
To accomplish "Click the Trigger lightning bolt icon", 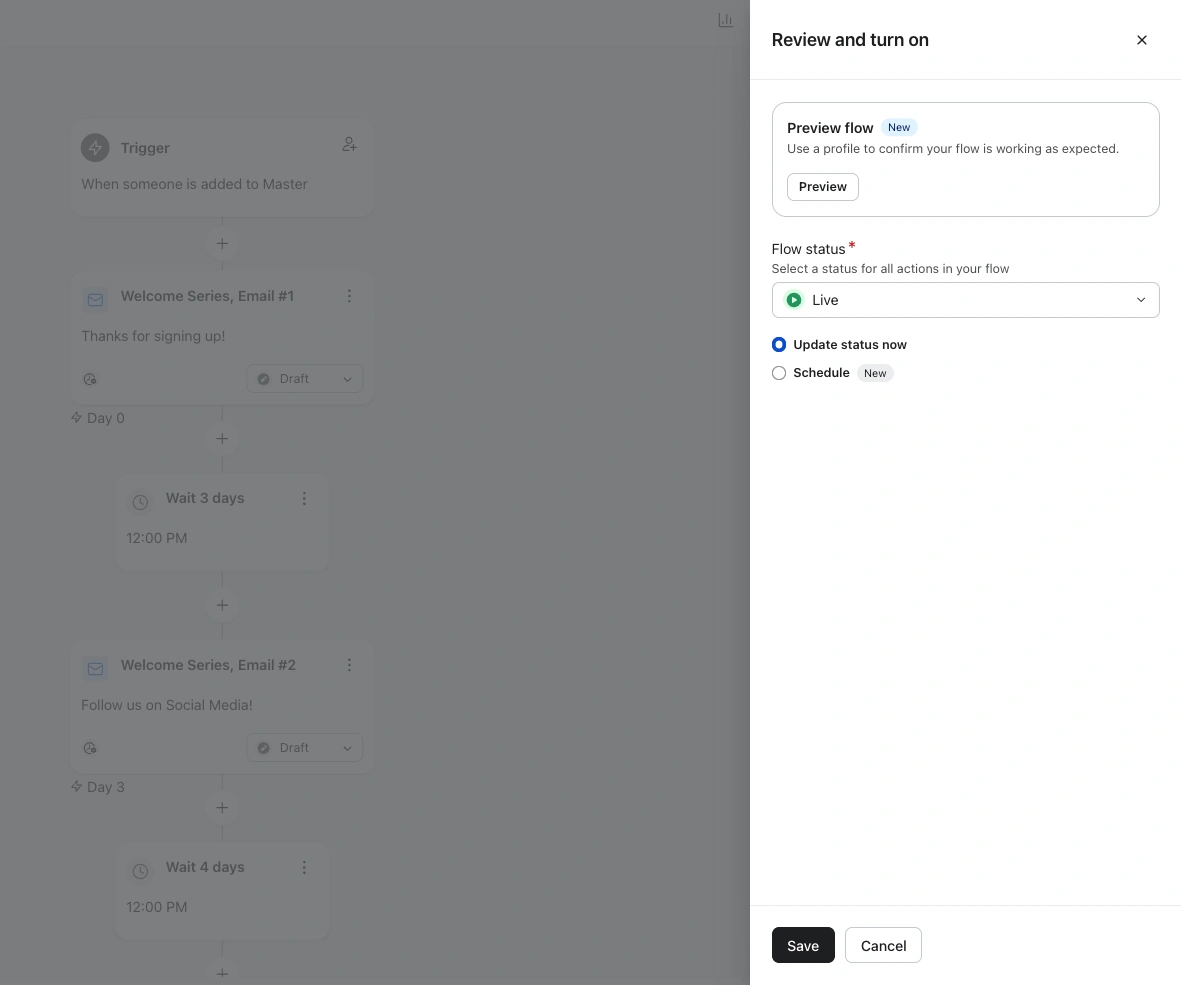I will 95,148.
